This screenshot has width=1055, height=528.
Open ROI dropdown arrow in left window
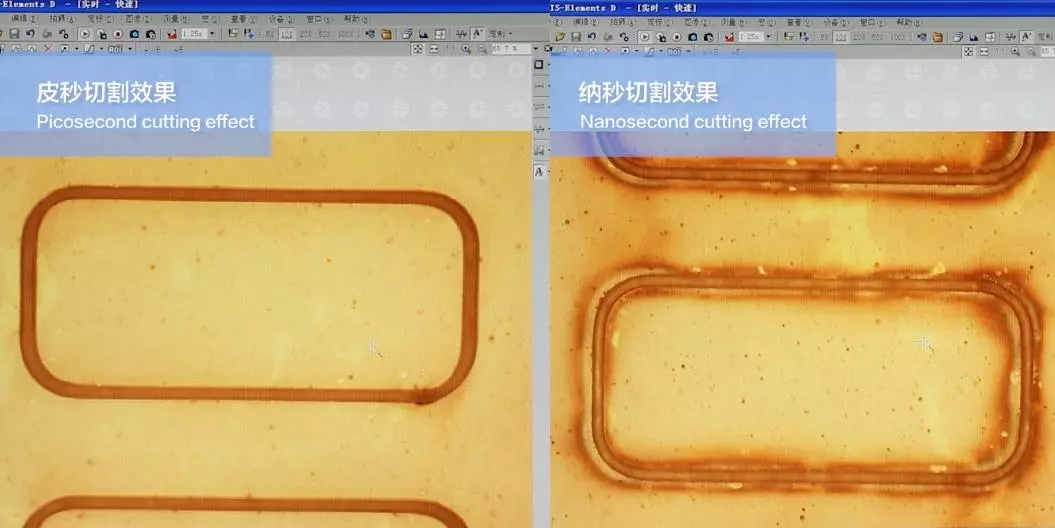coord(130,49)
